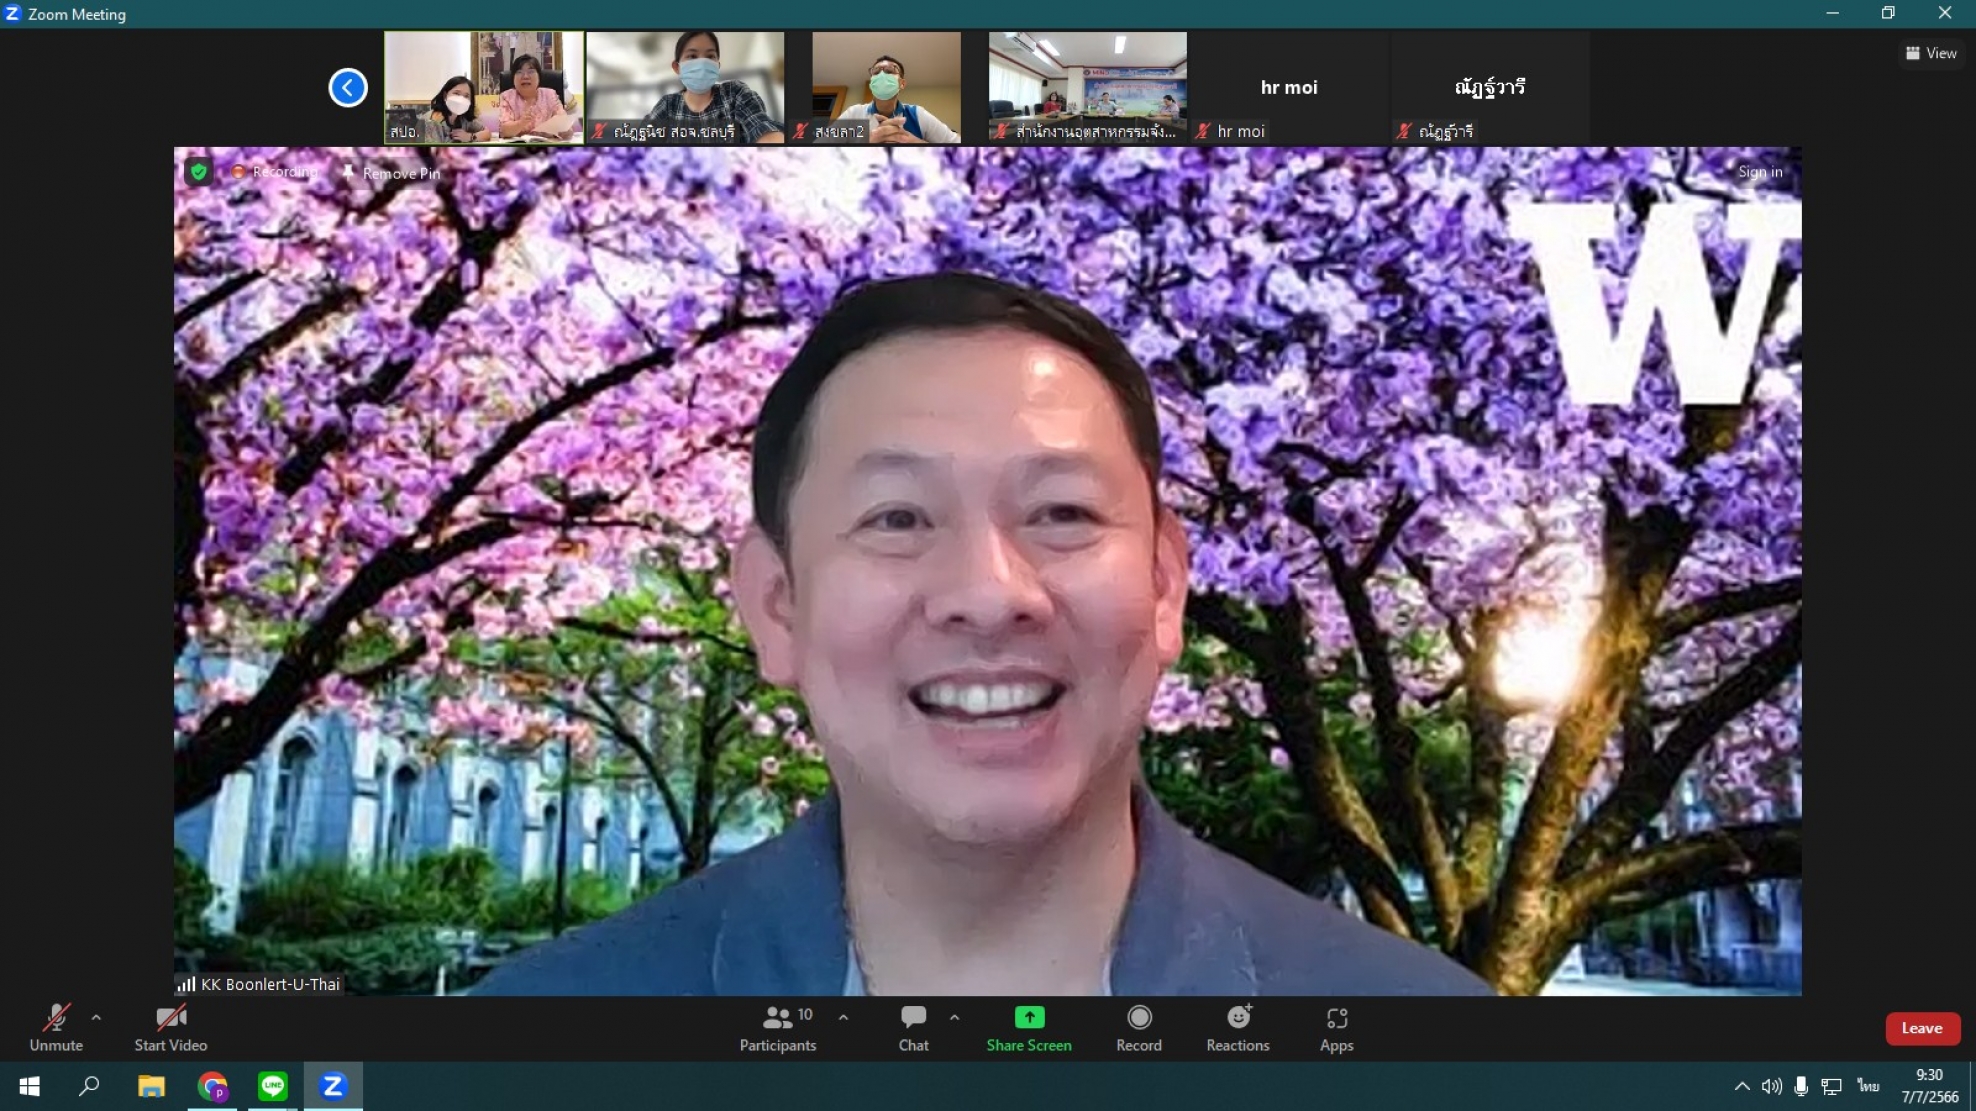The width and height of the screenshot is (1976, 1111).
Task: Select ณัฏฐนิช สอจ.ชลบุรี video thumbnail
Action: click(x=685, y=87)
